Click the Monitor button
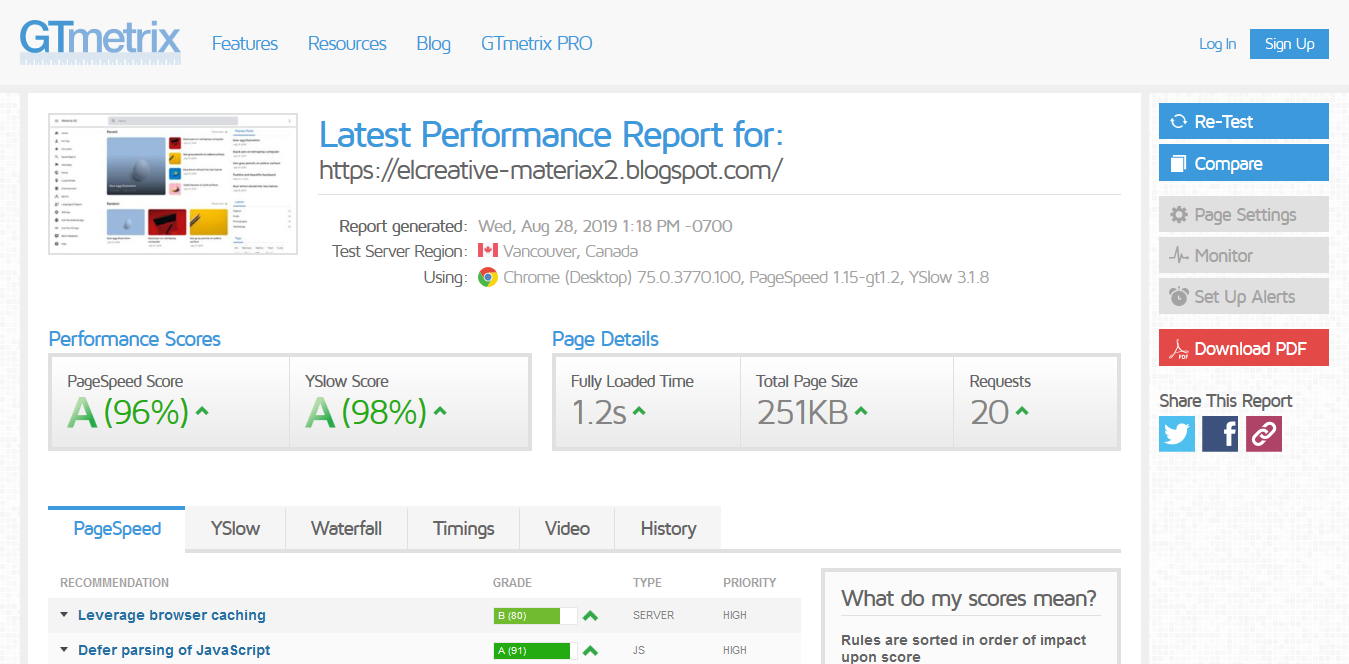The height and width of the screenshot is (664, 1349). (1244, 255)
